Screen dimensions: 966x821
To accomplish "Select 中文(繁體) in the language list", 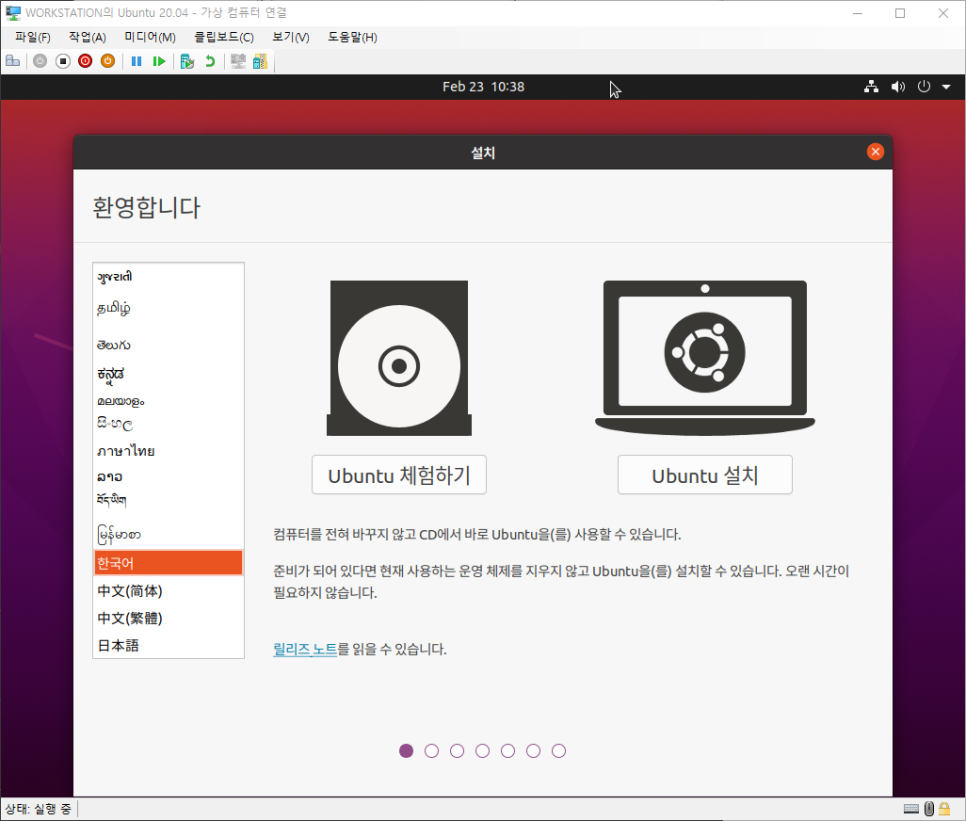I will point(168,618).
